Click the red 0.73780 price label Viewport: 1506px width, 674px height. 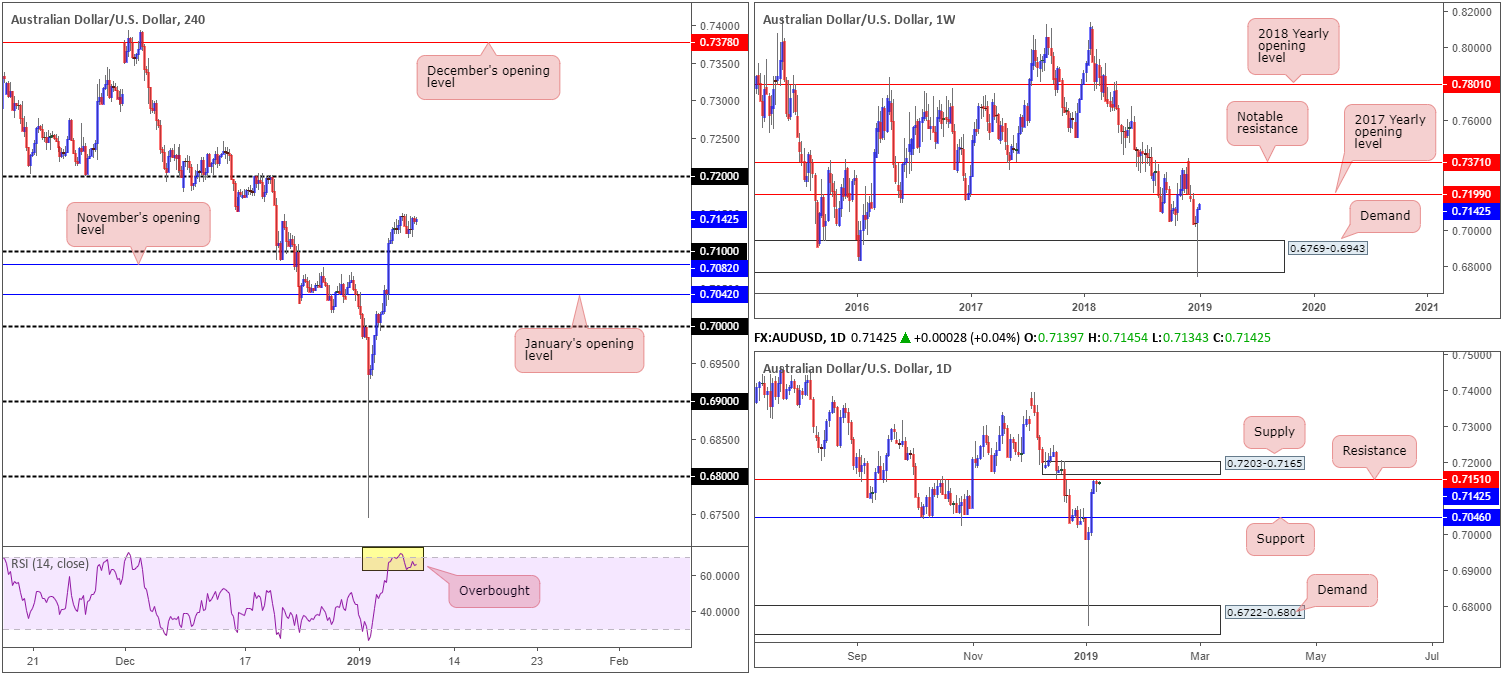720,42
